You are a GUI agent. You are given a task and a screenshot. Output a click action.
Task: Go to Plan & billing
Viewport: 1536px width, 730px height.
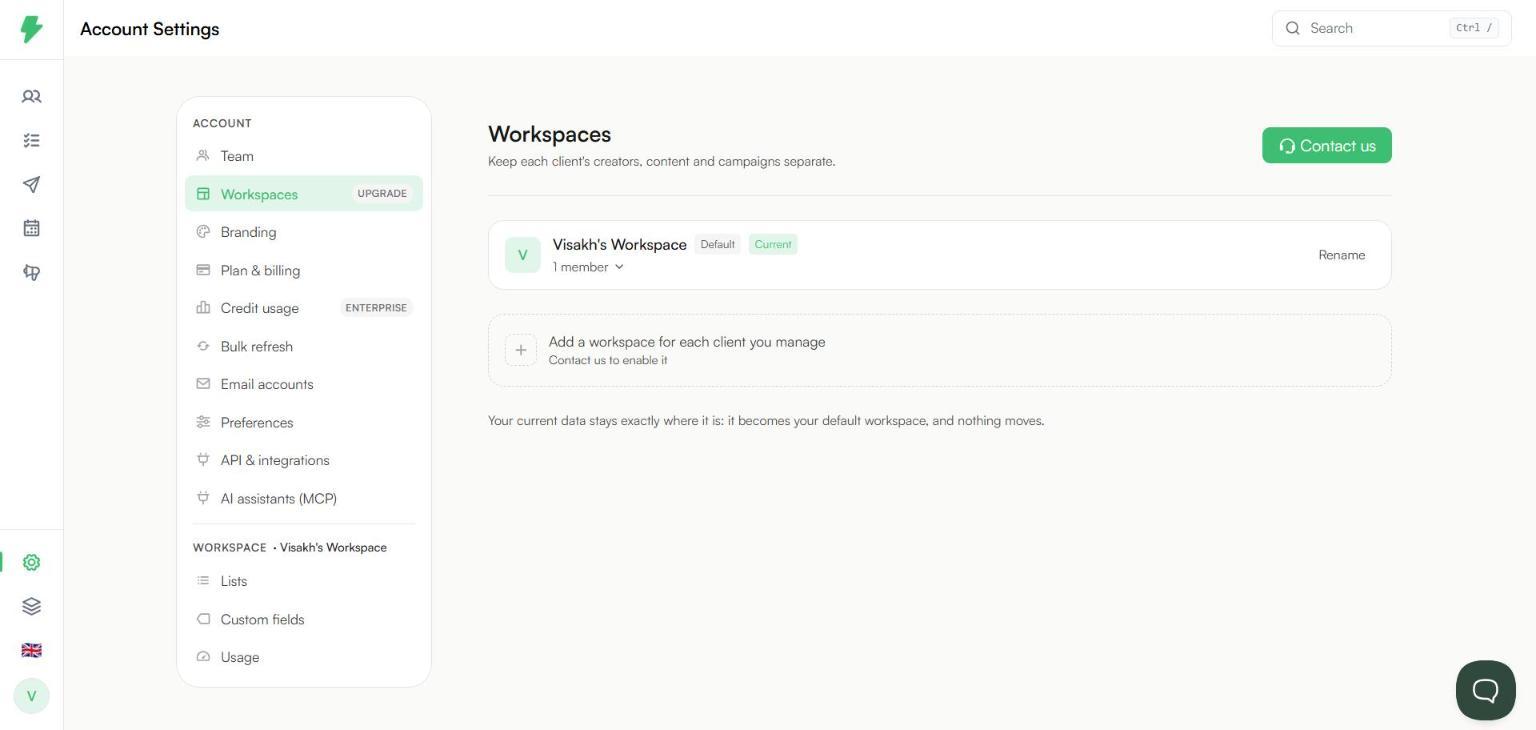point(304,270)
